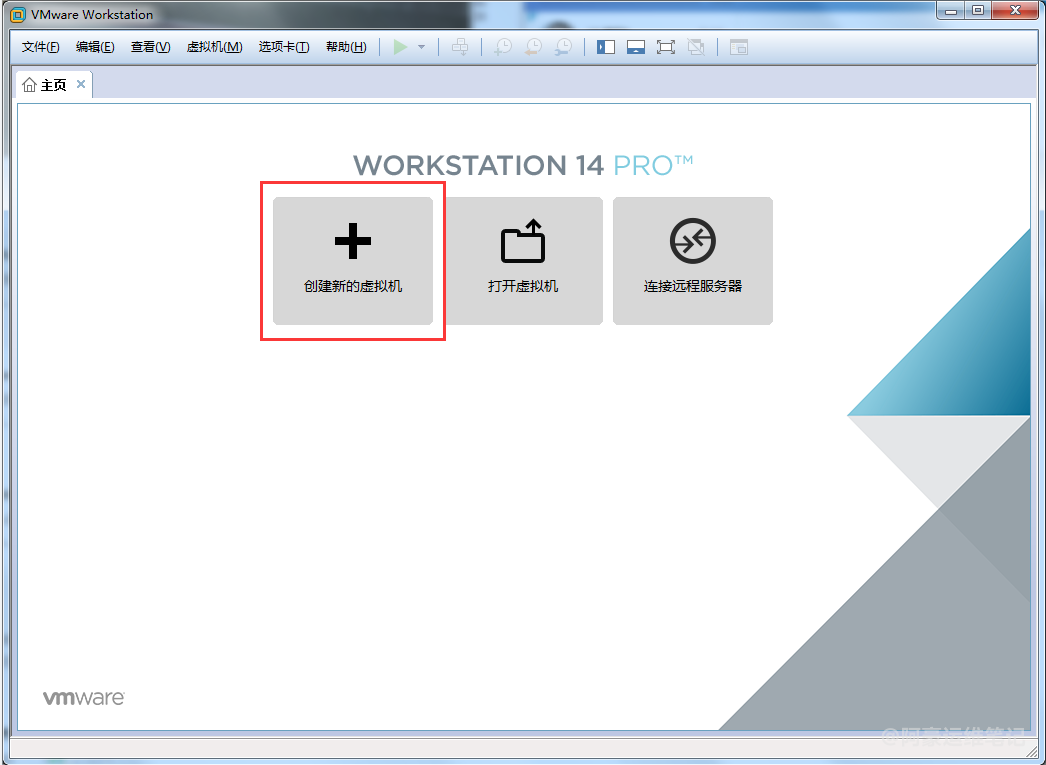Screen dimensions: 1046x765
Task: Click the console view toolbar icon
Action: (x=739, y=47)
